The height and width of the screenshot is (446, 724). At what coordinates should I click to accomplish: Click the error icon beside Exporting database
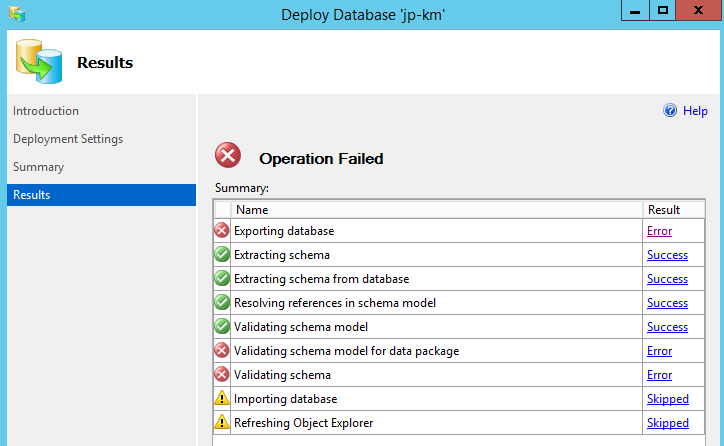tap(222, 231)
